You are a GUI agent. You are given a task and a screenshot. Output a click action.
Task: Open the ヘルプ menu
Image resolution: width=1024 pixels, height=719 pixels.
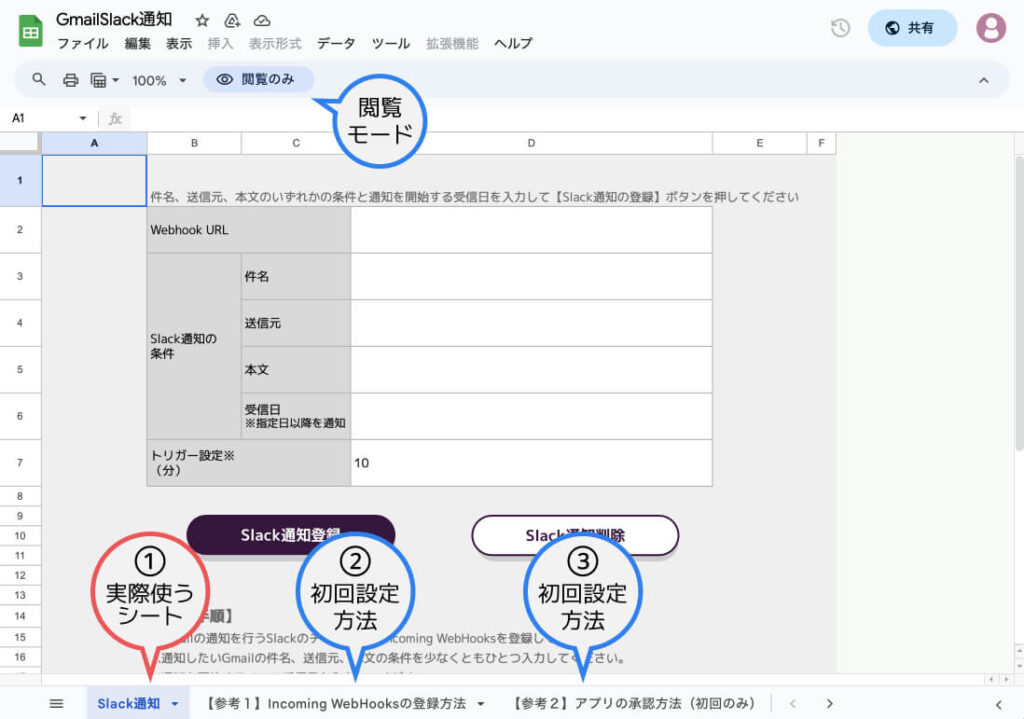(513, 44)
